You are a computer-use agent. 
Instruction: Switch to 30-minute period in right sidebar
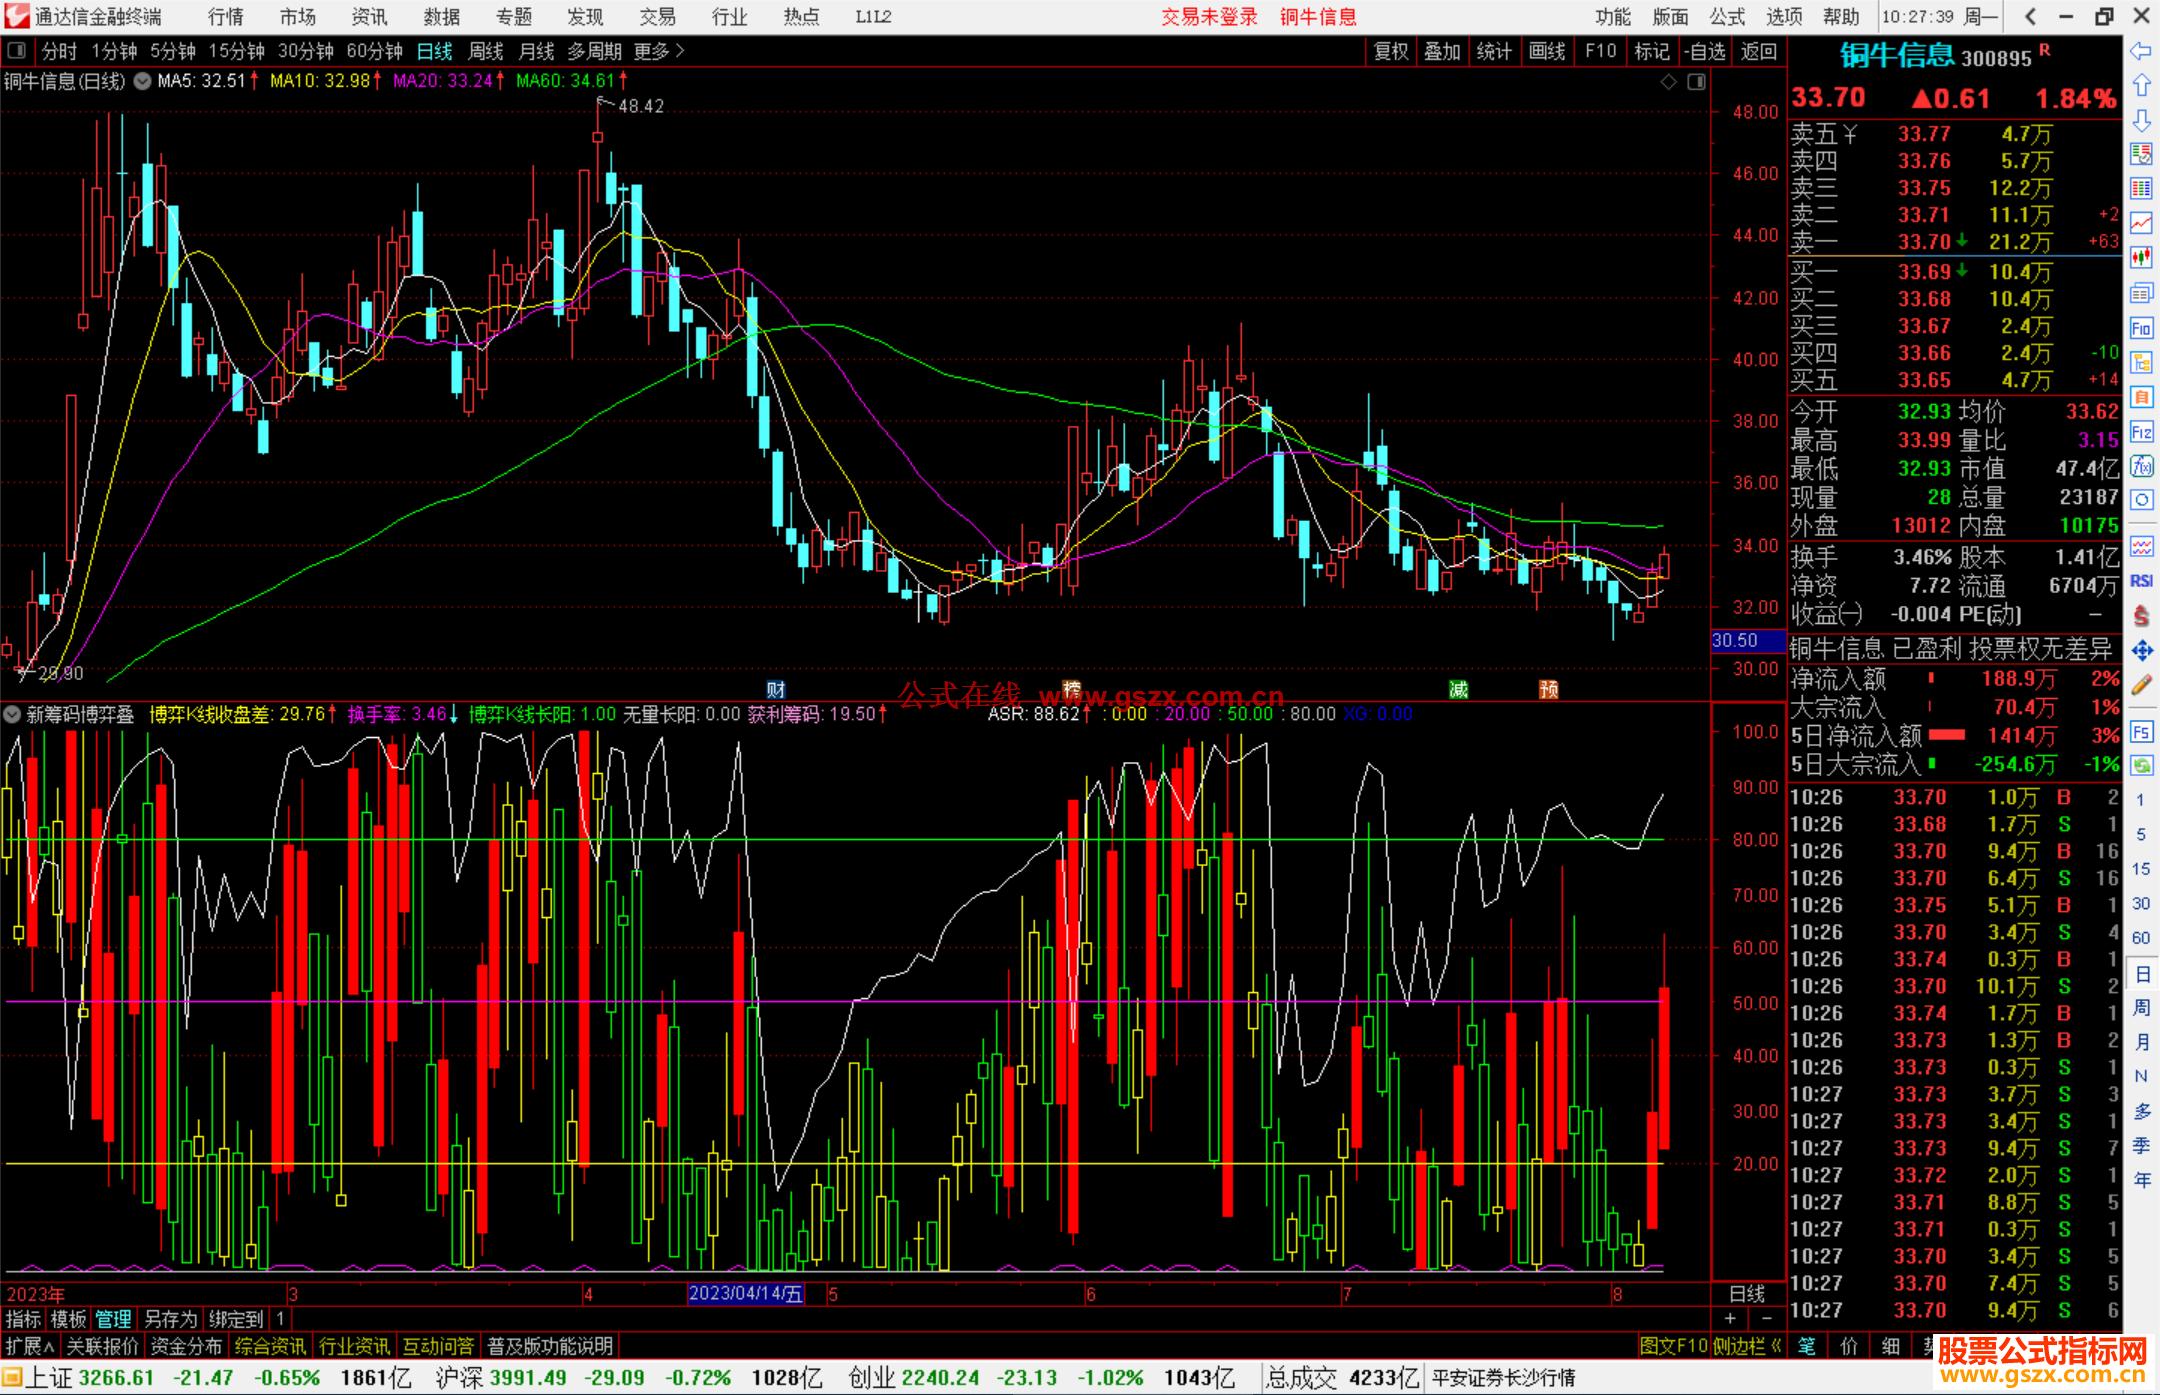click(x=2141, y=903)
